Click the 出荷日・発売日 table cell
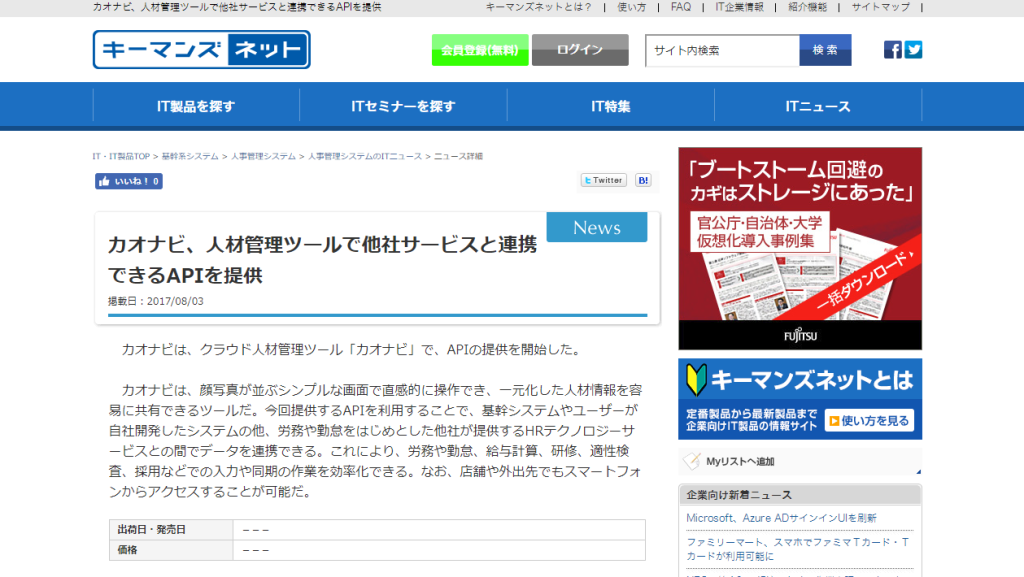This screenshot has height=577, width=1024. (171, 529)
